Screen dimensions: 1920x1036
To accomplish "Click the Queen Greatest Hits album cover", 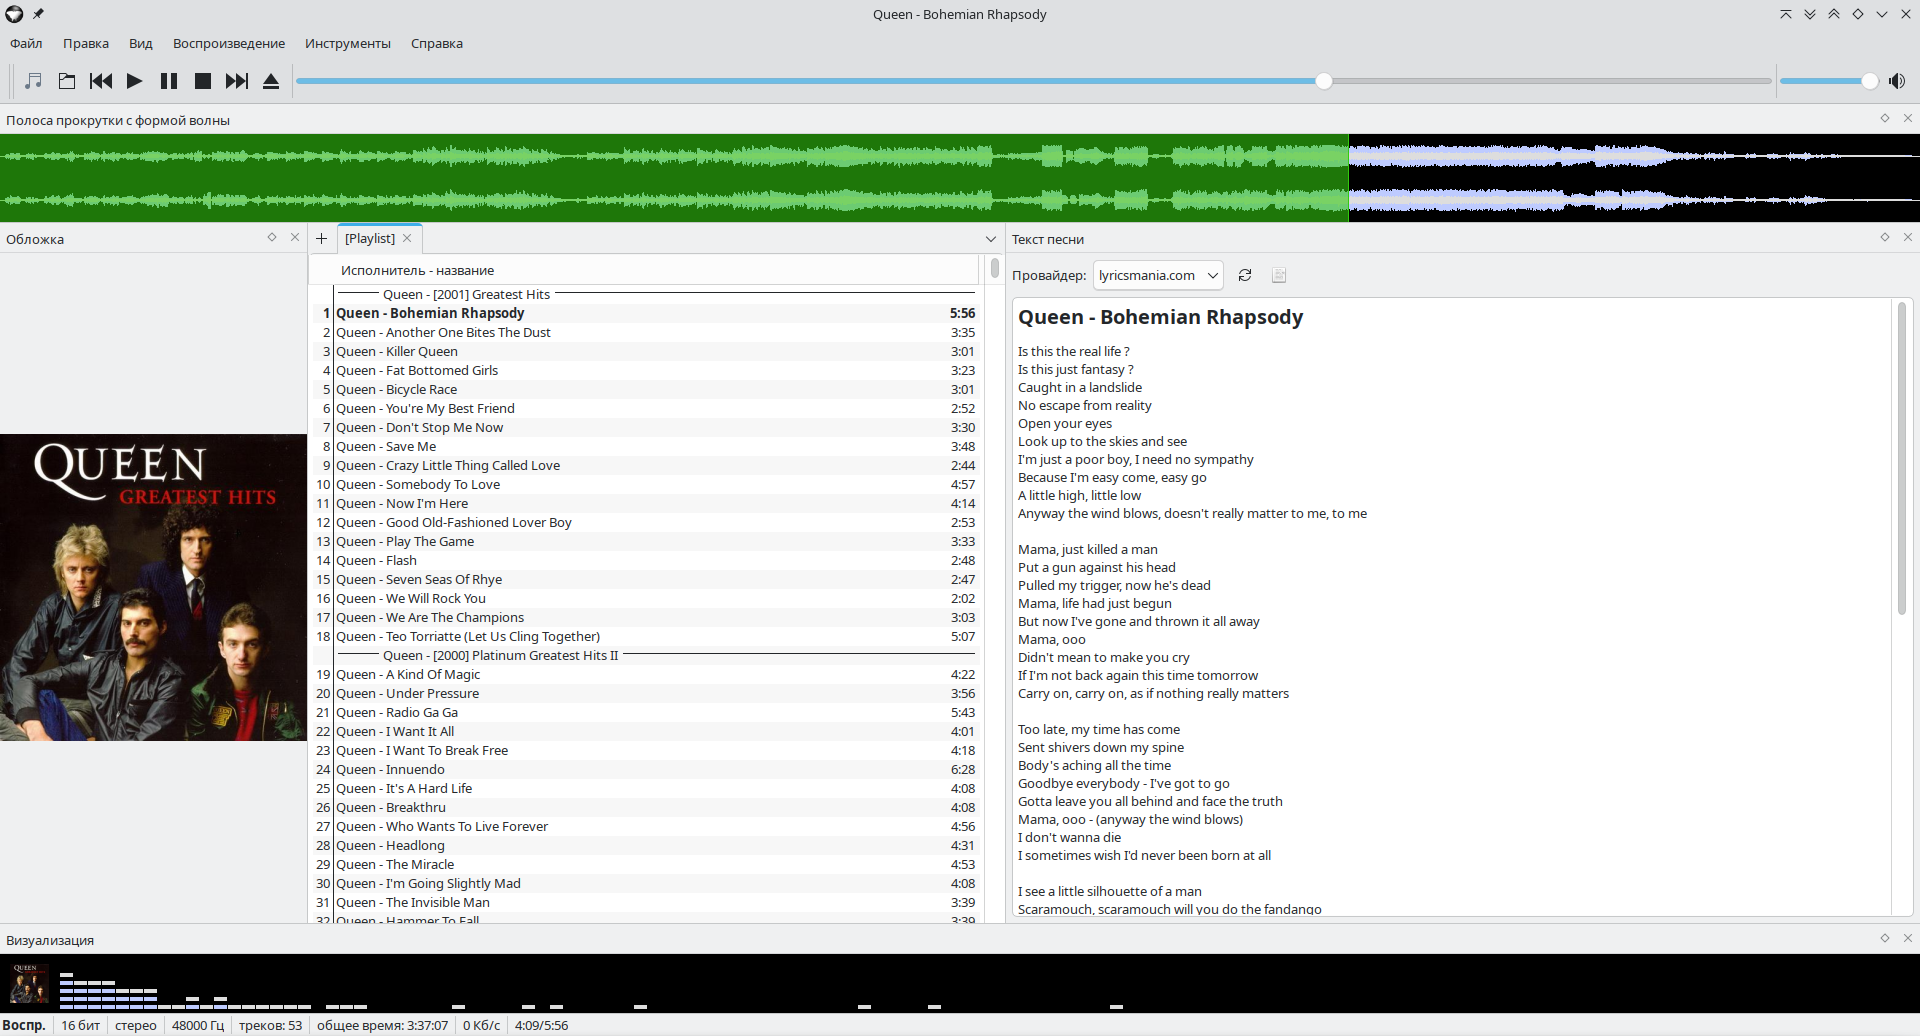I will coord(153,587).
